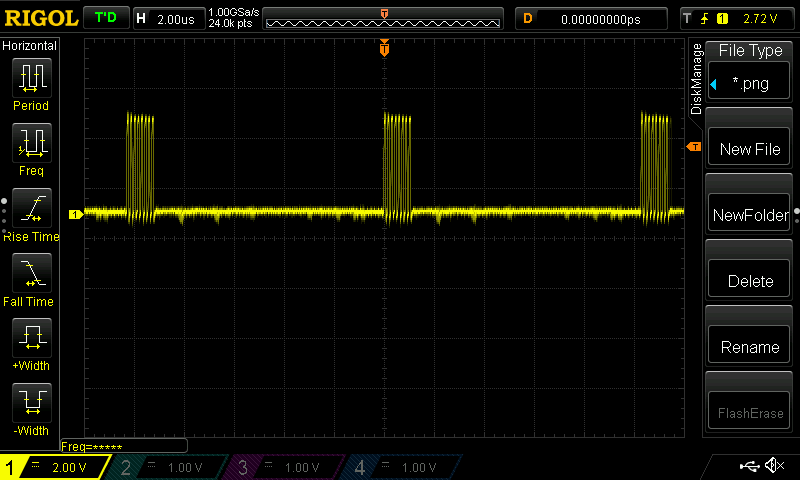800x480 pixels.
Task: Click the orange trigger position marker
Action: coord(384,49)
